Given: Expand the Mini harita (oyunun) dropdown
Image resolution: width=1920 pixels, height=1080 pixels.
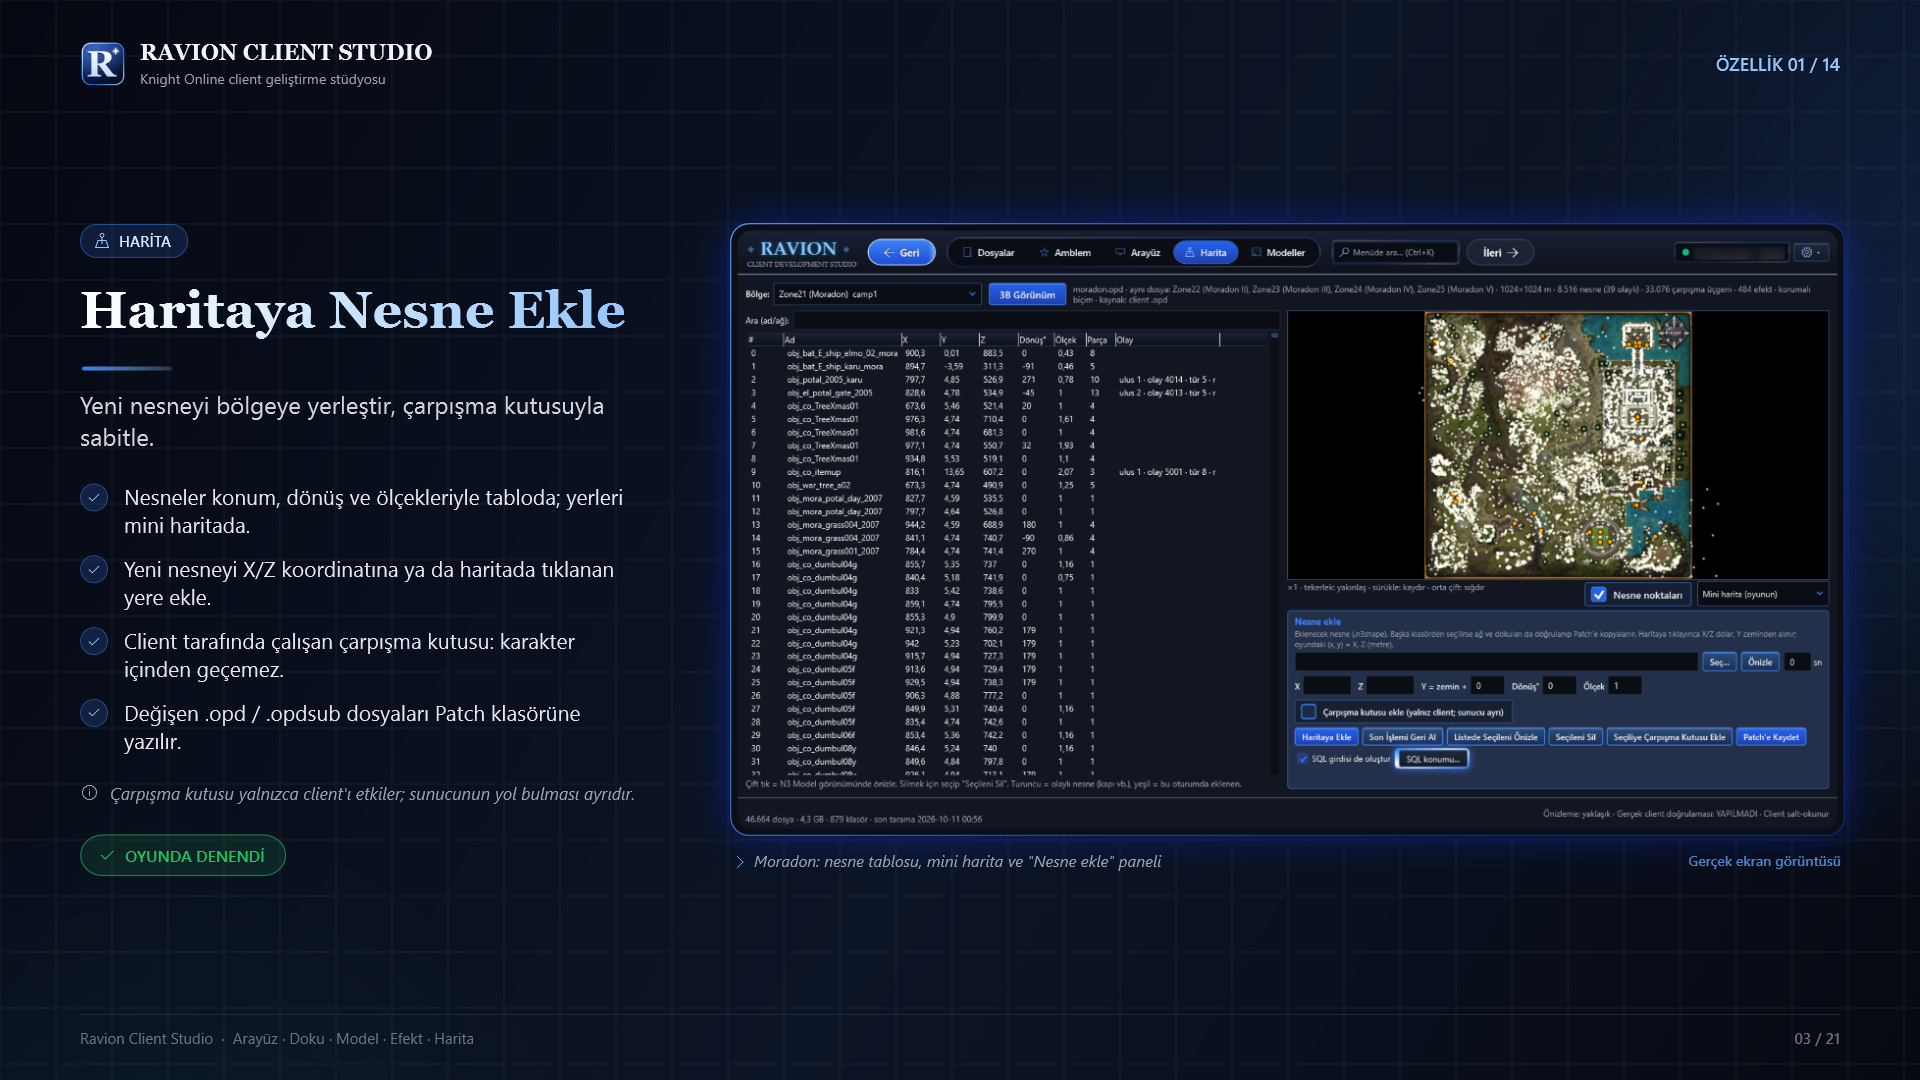Looking at the screenshot, I should tap(1762, 594).
